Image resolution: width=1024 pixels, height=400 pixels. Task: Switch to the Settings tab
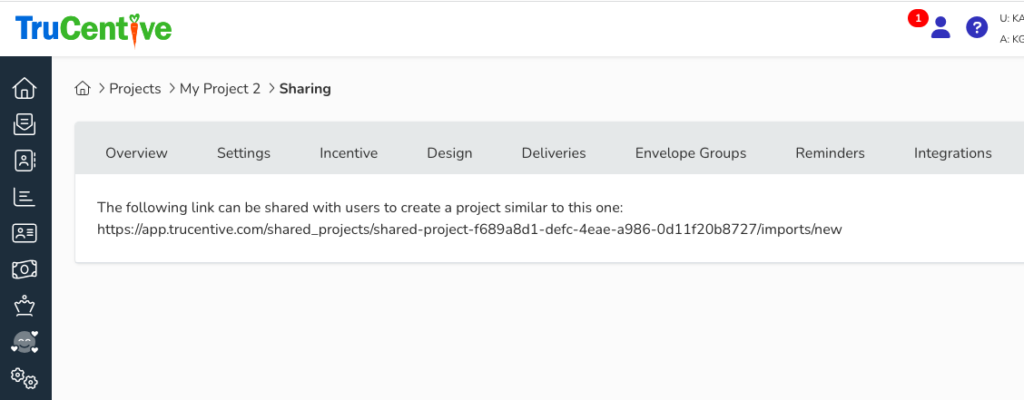(244, 153)
